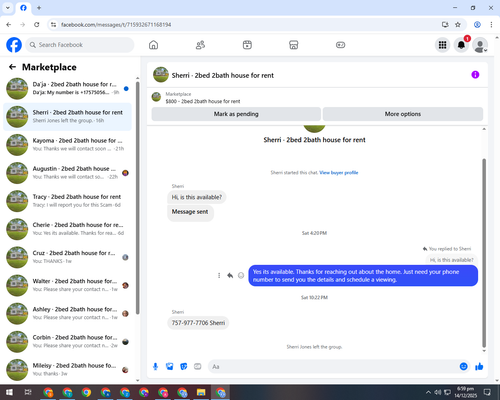
Task: Open File Explorer from taskbar
Action: pyautogui.click(x=201, y=392)
